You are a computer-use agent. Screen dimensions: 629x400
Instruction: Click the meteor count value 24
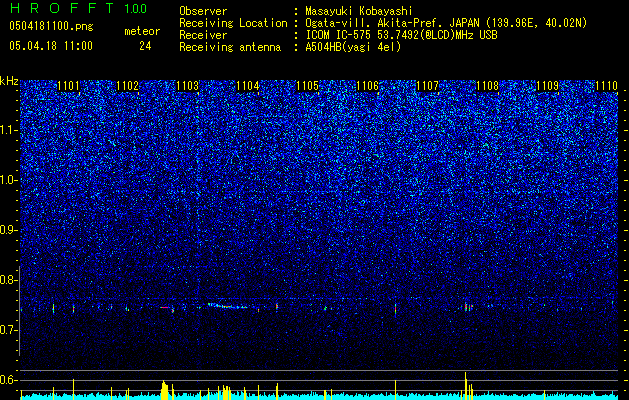(145, 46)
